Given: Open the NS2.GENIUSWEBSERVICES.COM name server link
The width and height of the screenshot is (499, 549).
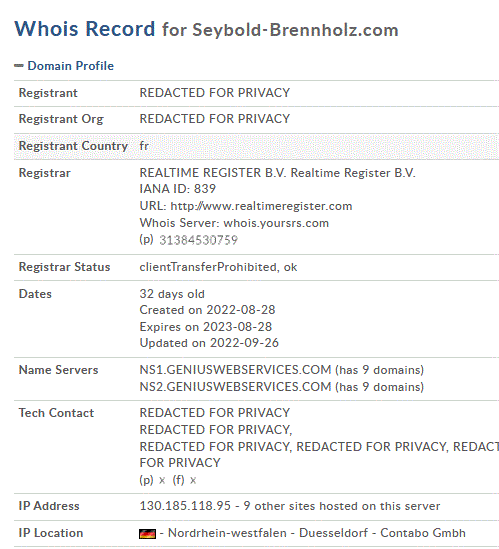Looking at the screenshot, I should pyautogui.click(x=235, y=387).
